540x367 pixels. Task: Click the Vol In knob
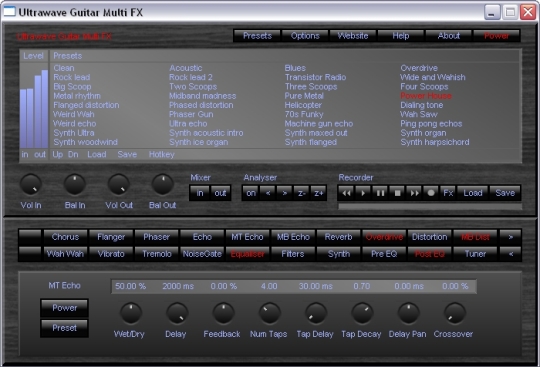[31, 184]
